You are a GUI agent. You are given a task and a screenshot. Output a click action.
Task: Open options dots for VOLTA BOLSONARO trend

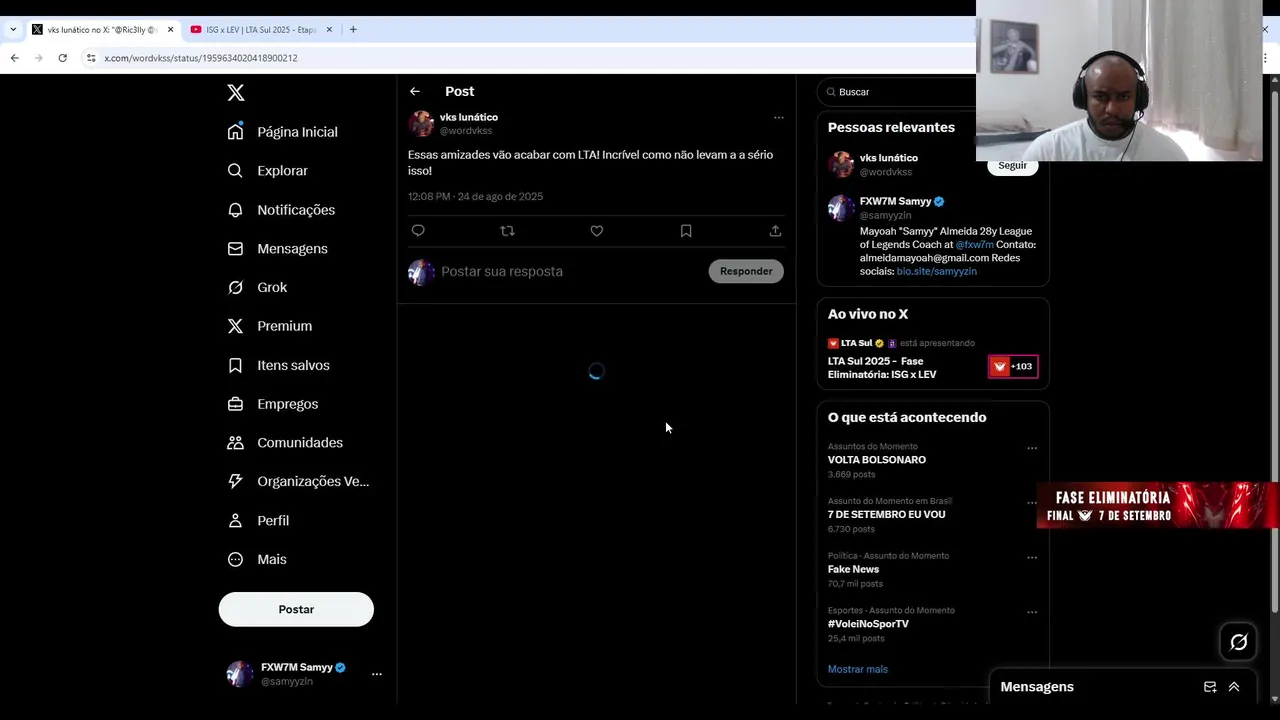(x=1032, y=448)
